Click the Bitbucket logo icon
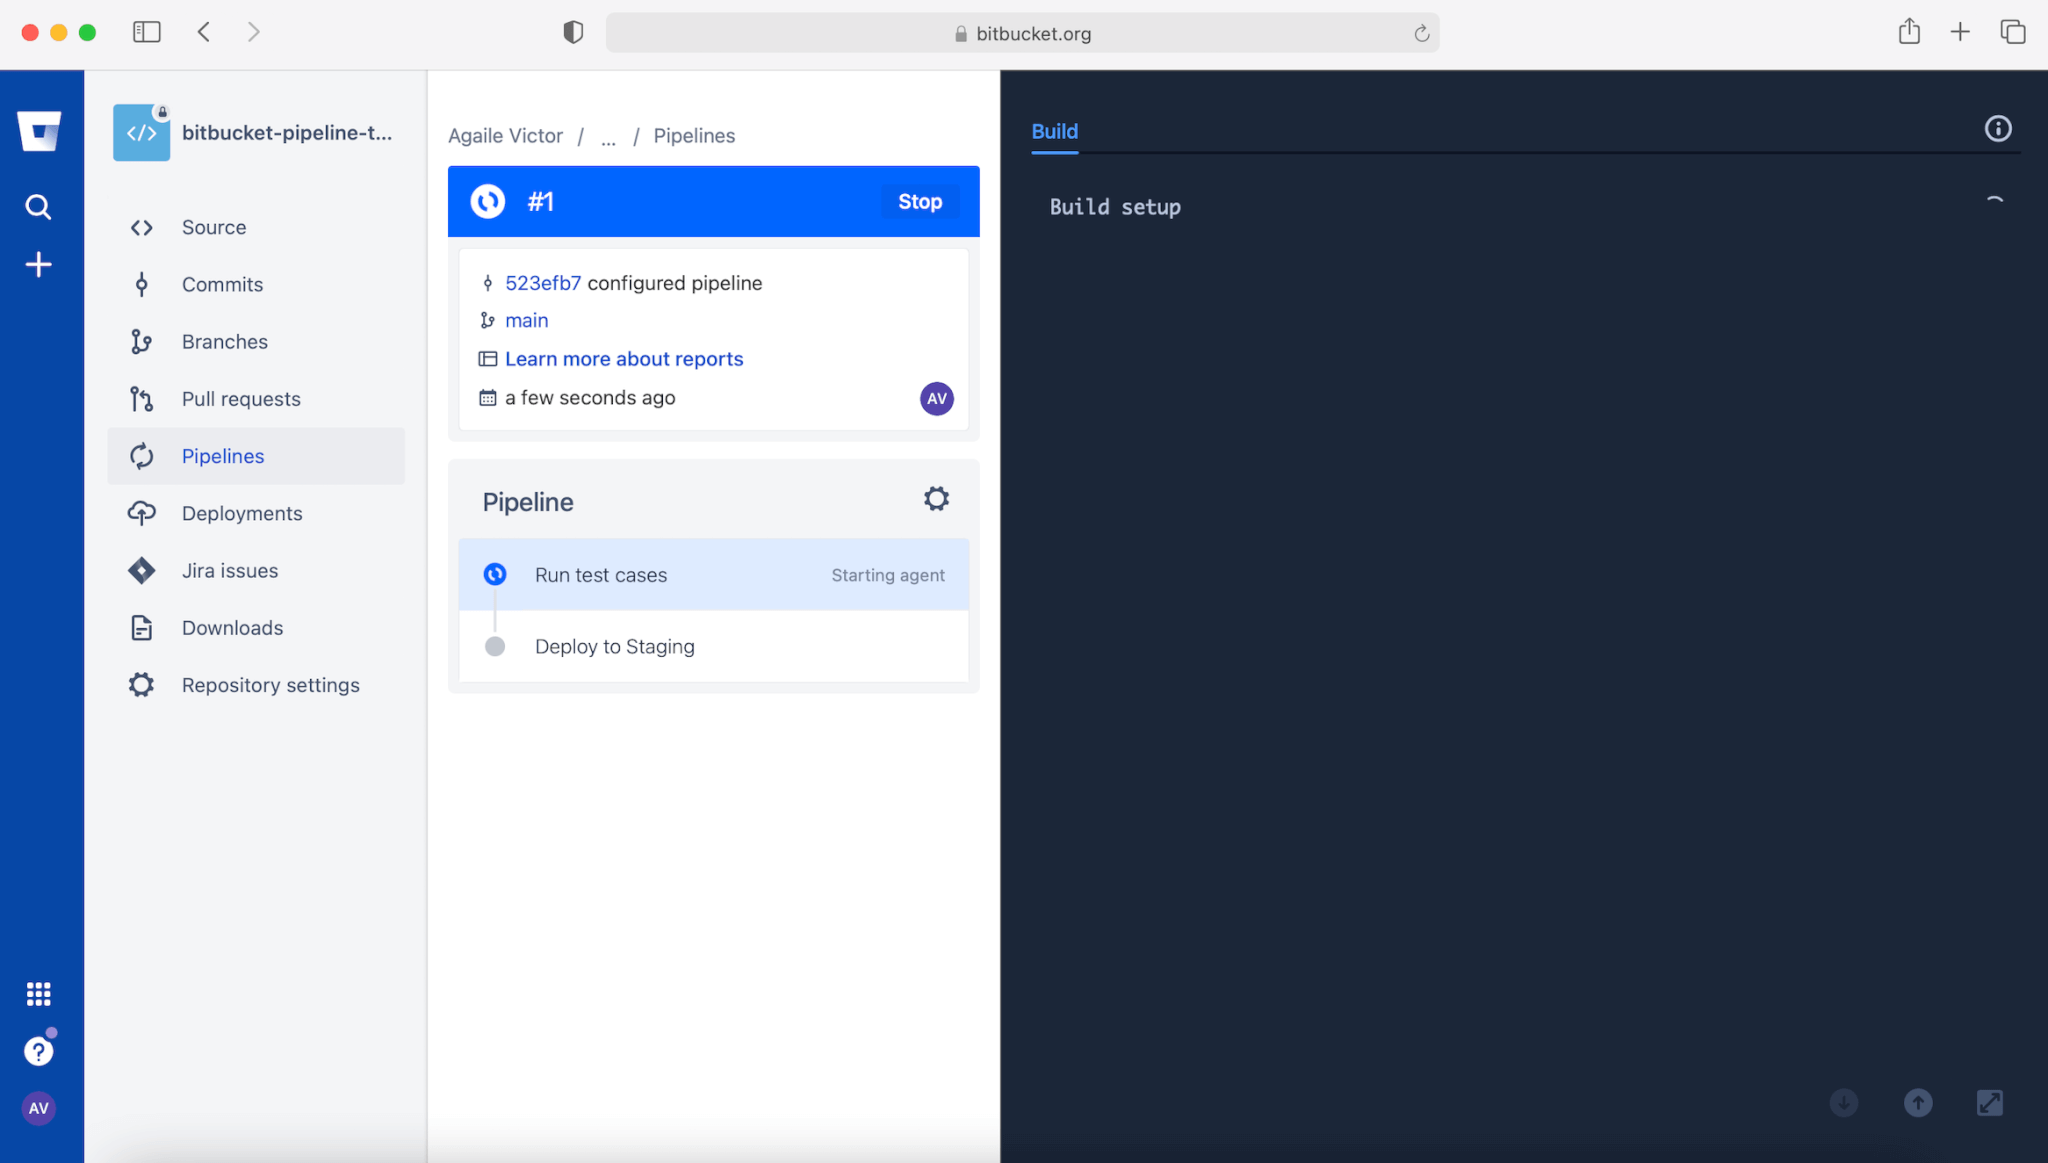 click(39, 131)
